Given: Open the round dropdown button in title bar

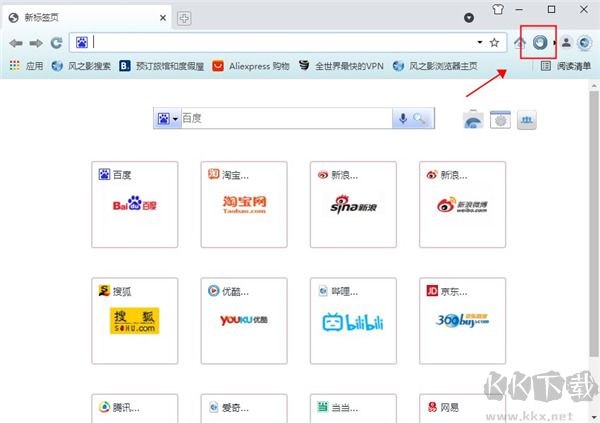Looking at the screenshot, I should pyautogui.click(x=468, y=18).
